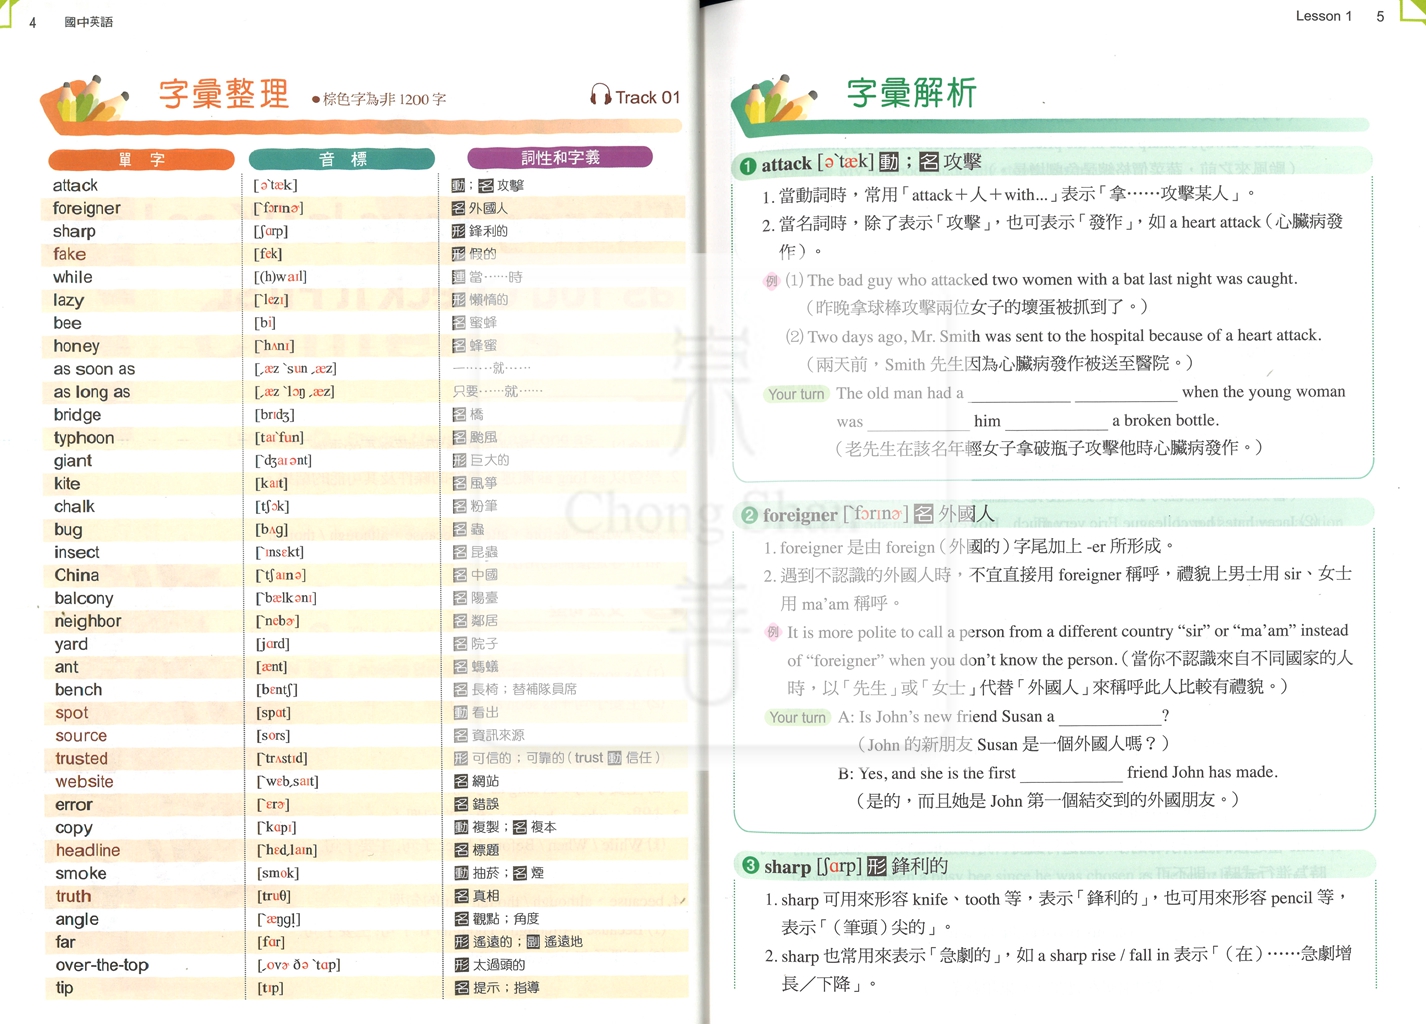
Task: Click the brown word "headline" in the list
Action: (x=88, y=850)
